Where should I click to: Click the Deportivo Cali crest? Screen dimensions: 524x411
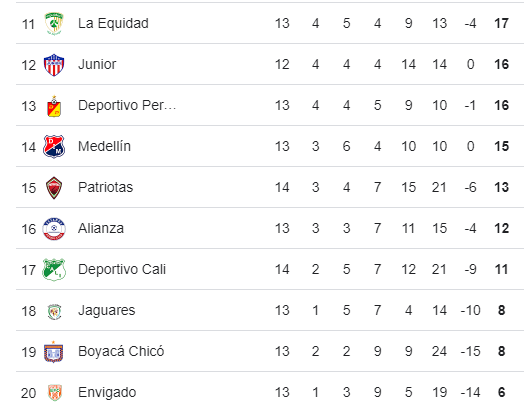(54, 270)
